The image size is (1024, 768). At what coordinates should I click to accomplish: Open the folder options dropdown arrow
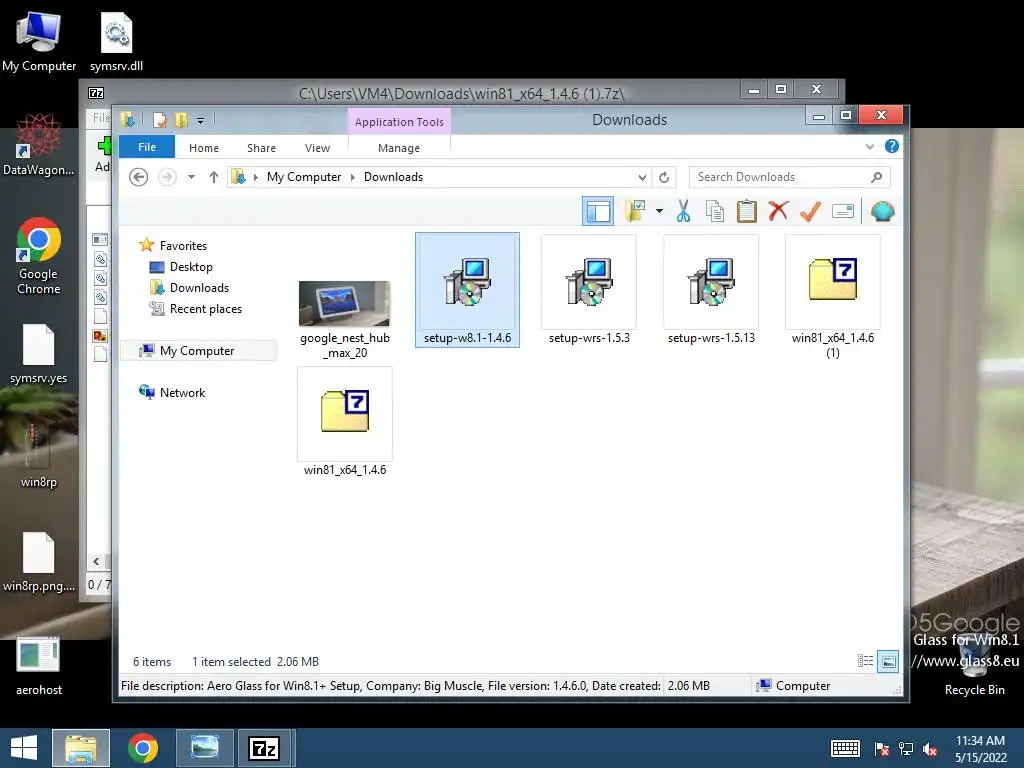659,211
